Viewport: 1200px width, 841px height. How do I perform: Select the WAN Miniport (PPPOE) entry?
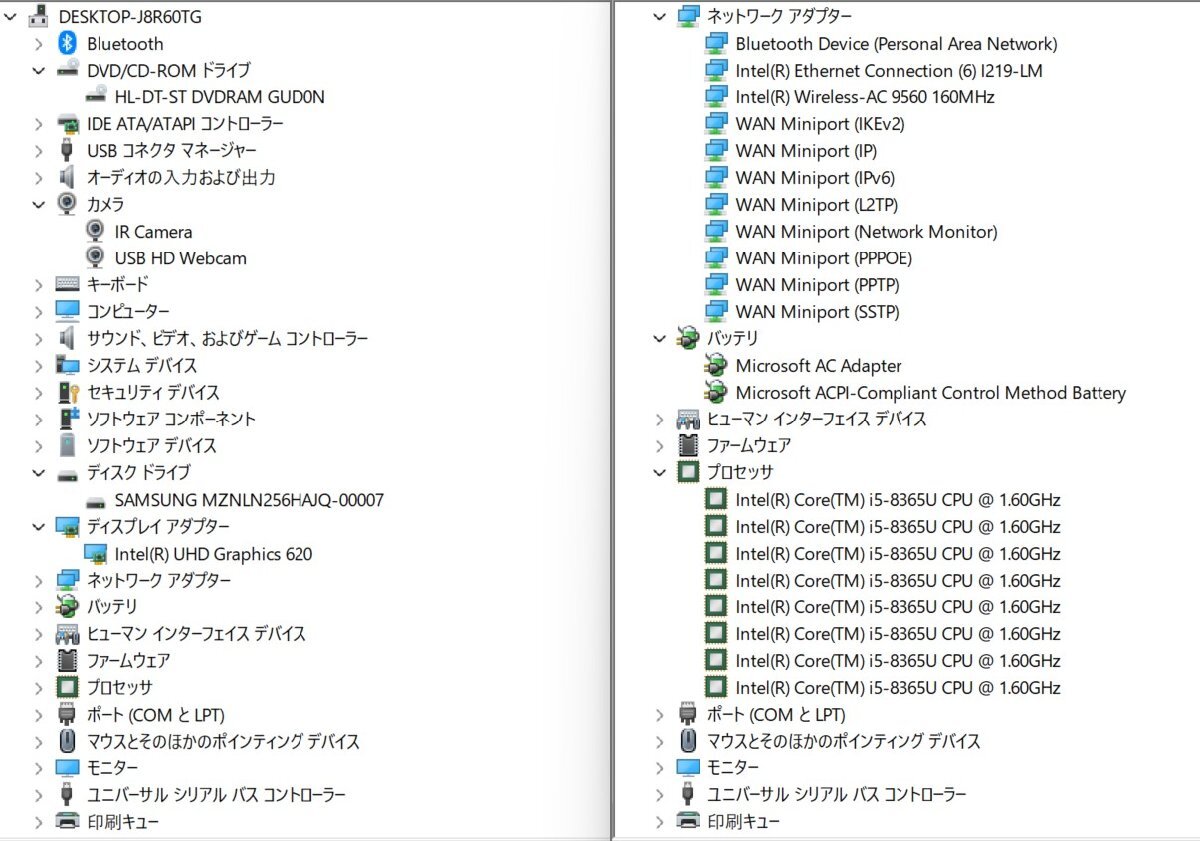[823, 258]
